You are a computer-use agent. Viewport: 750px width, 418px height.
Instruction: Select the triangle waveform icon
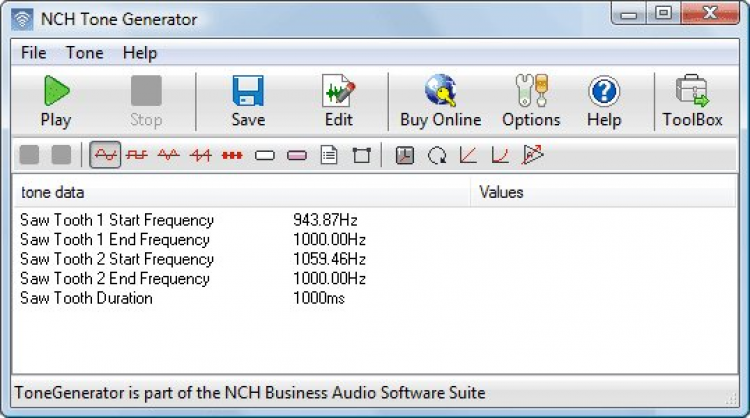coord(168,155)
